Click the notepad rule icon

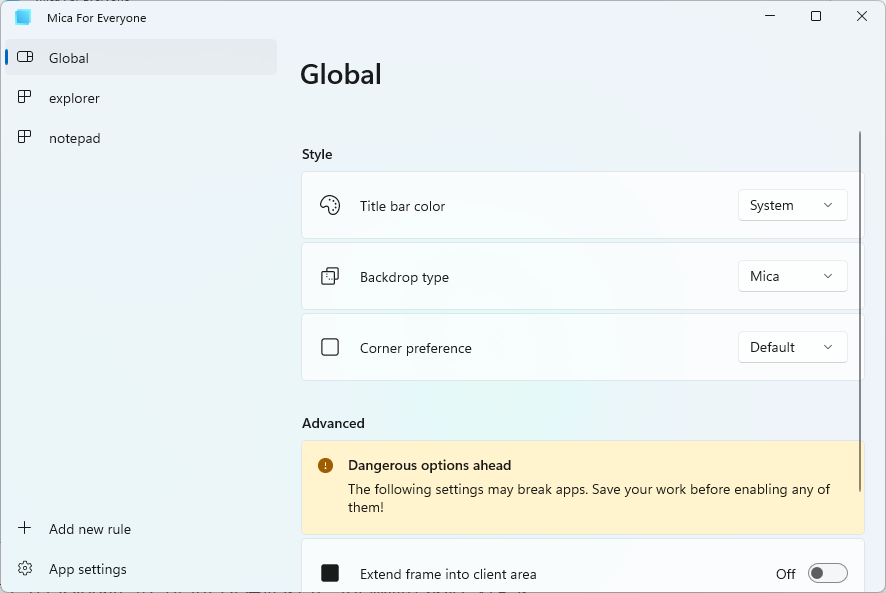pyautogui.click(x=24, y=137)
